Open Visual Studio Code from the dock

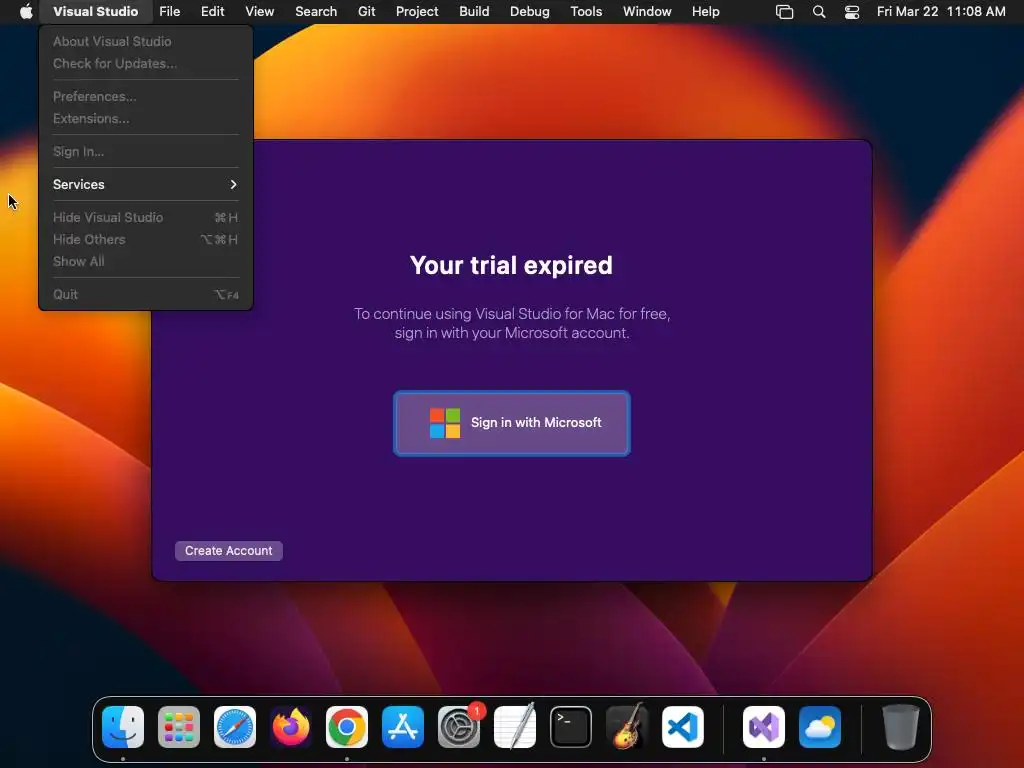click(683, 726)
